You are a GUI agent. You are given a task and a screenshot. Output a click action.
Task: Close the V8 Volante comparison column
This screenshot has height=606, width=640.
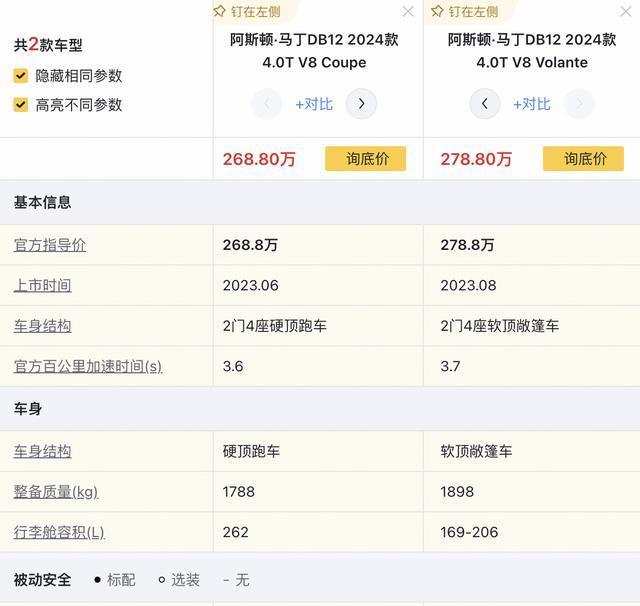[x=626, y=11]
